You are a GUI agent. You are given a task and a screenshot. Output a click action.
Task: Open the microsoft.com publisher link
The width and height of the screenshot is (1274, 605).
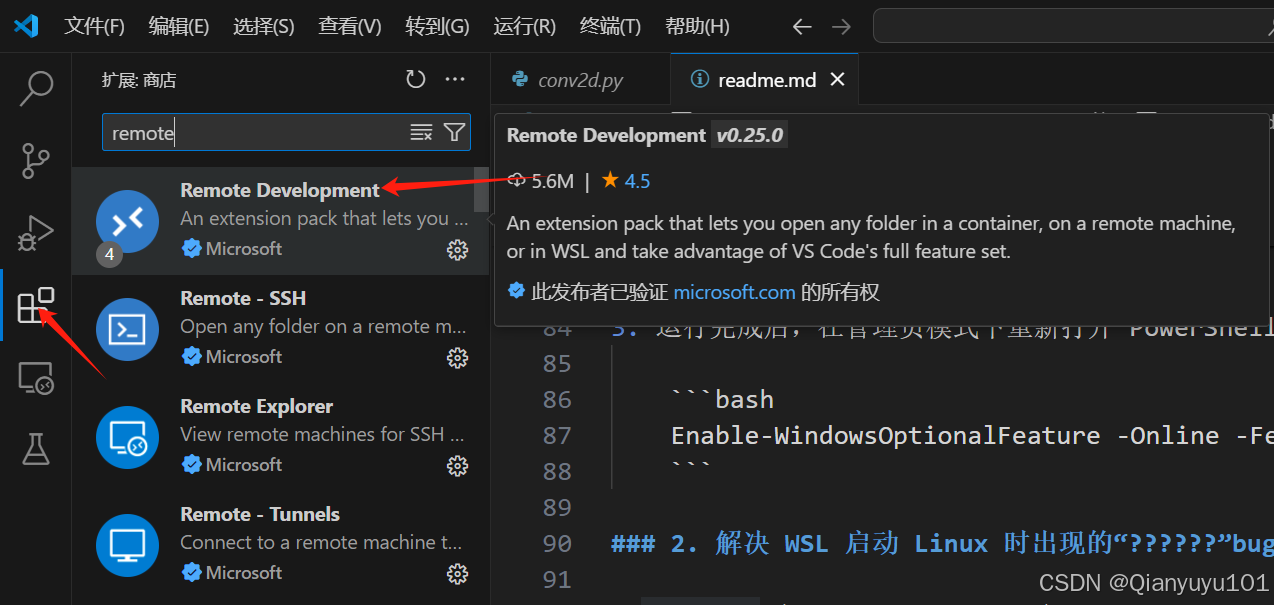tap(734, 292)
